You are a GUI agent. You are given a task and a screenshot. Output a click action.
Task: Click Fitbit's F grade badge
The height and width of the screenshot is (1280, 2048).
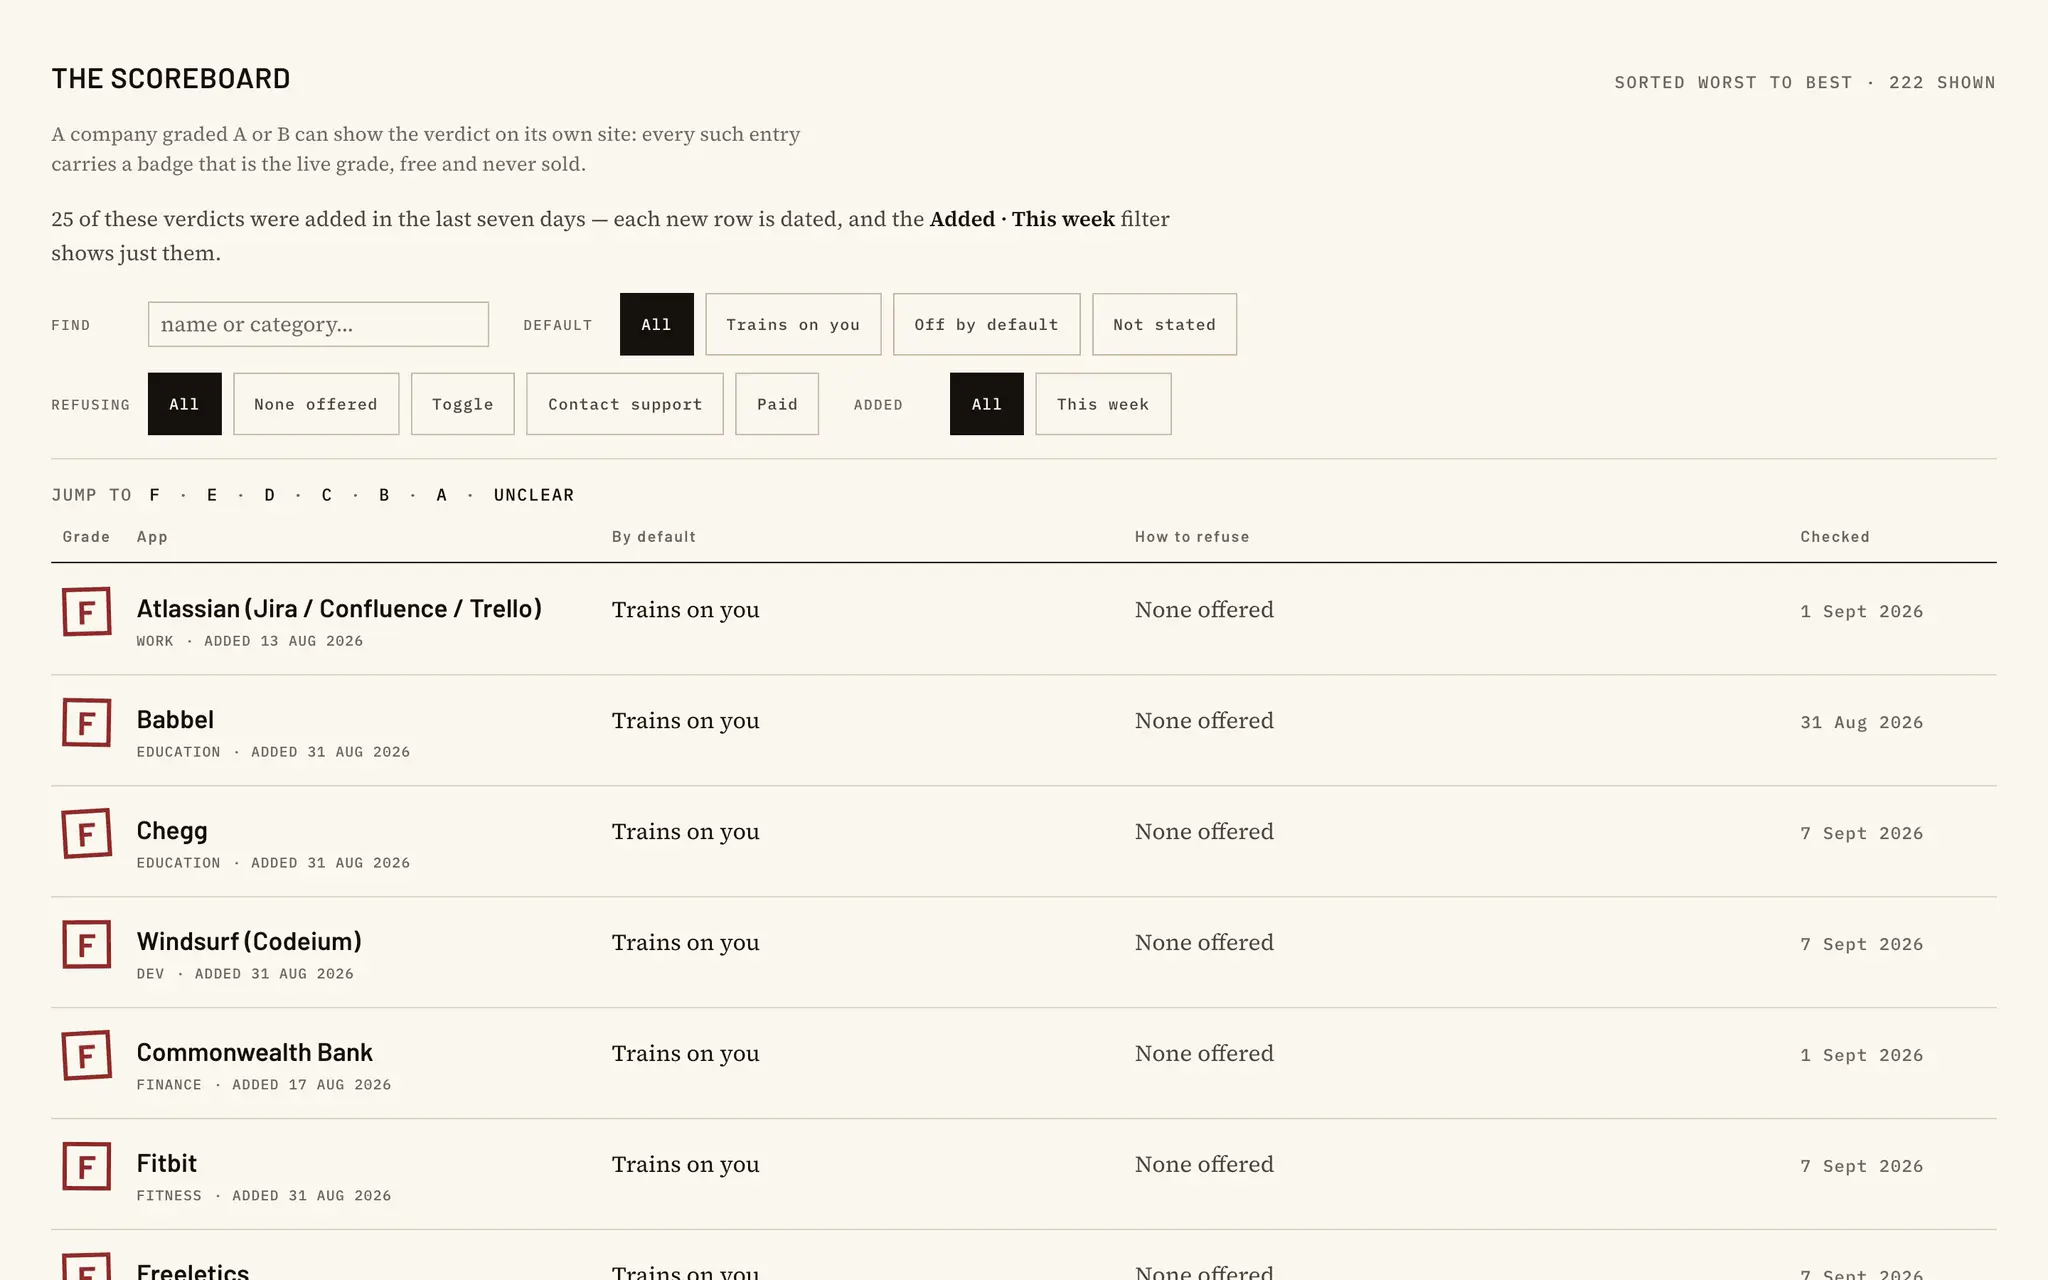pyautogui.click(x=86, y=1166)
